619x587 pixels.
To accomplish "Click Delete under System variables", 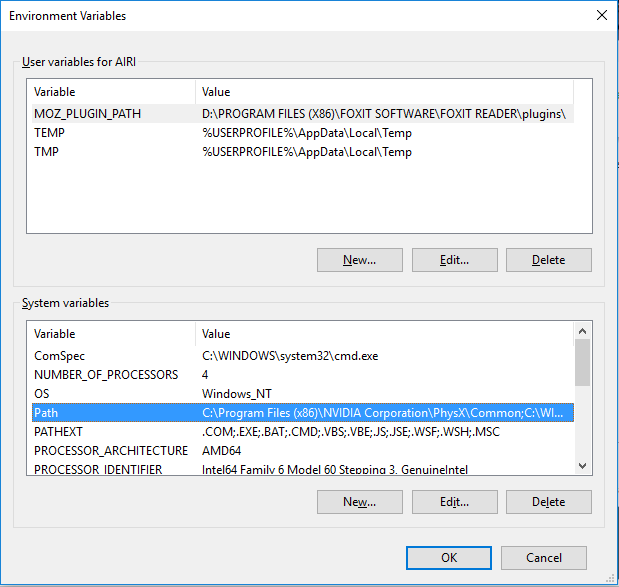I will point(548,501).
